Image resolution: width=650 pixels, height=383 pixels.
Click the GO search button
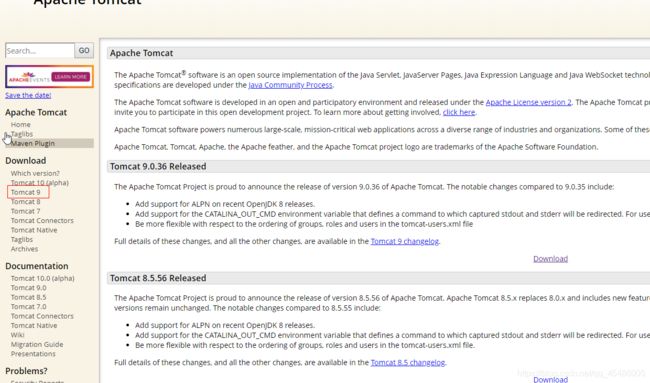point(84,51)
